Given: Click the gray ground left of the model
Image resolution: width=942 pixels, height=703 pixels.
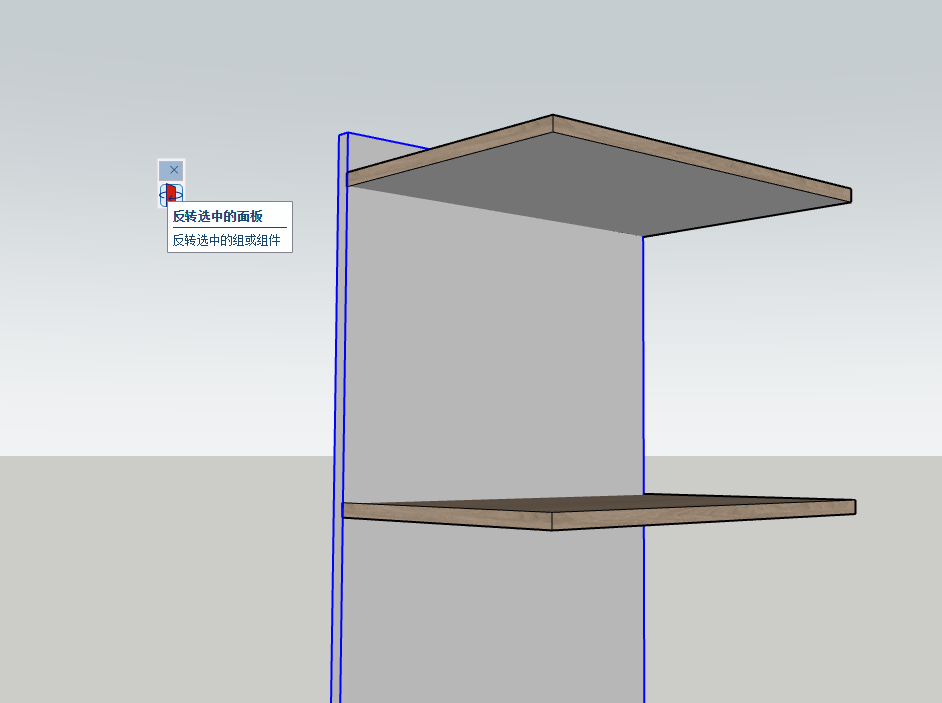Looking at the screenshot, I should (x=150, y=580).
